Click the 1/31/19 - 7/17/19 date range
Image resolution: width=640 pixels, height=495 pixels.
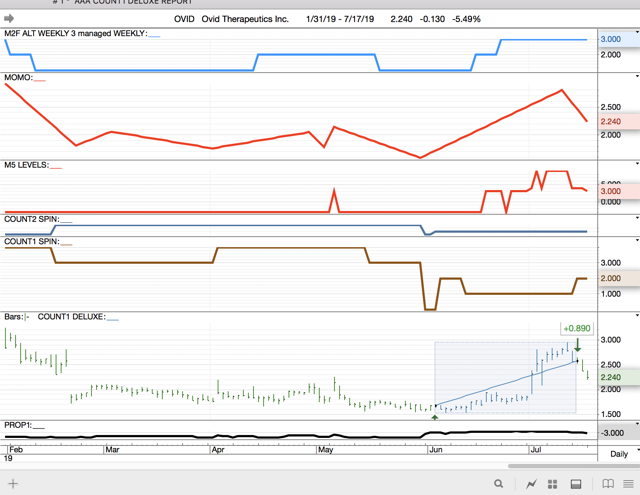point(340,19)
